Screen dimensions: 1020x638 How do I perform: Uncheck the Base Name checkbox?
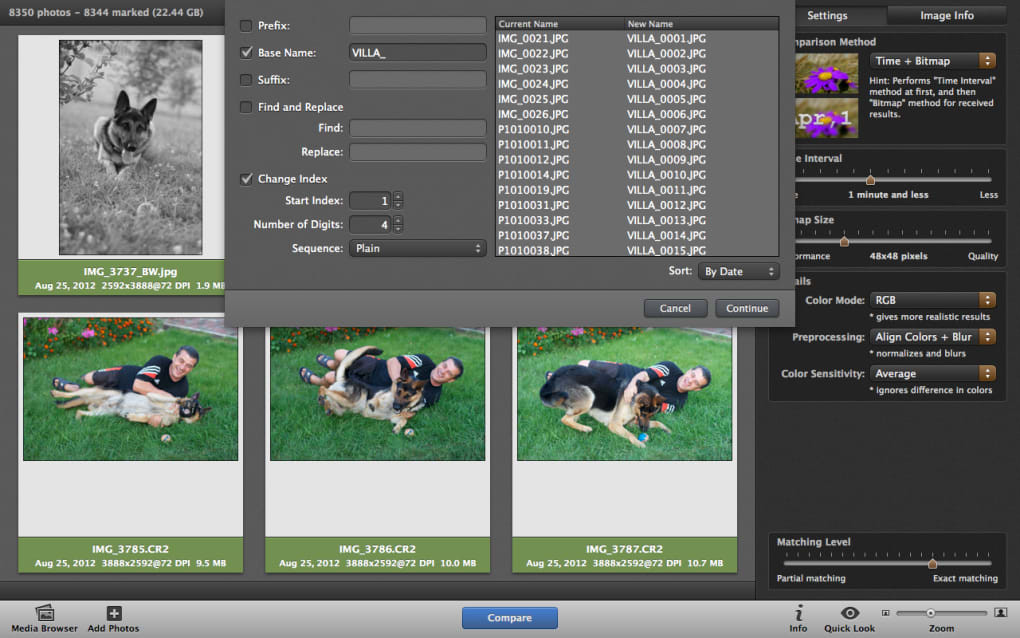click(246, 53)
